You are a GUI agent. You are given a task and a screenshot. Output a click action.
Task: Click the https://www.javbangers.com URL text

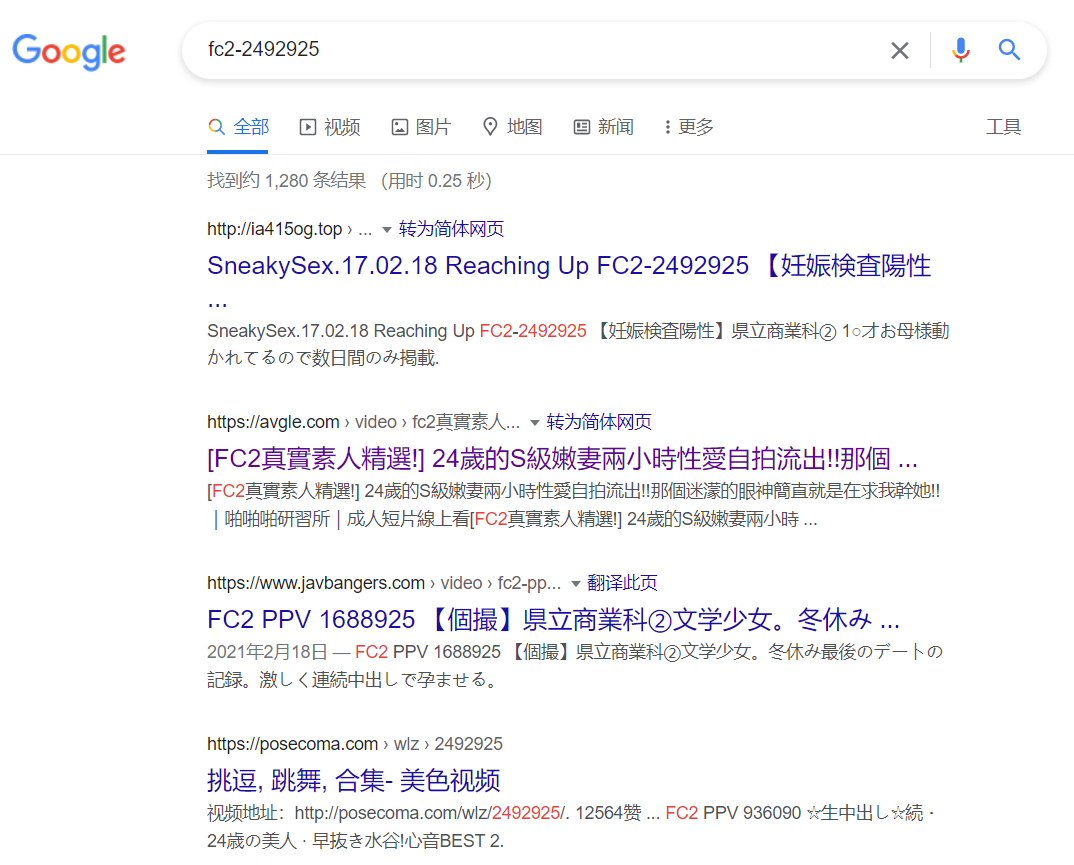[x=316, y=583]
